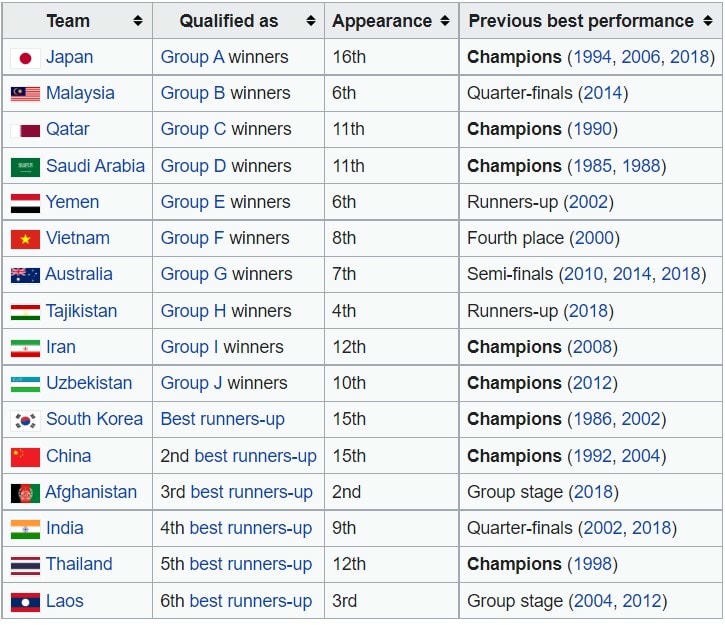Image resolution: width=725 pixels, height=625 pixels.
Task: Open the Group A link
Action: pos(192,57)
